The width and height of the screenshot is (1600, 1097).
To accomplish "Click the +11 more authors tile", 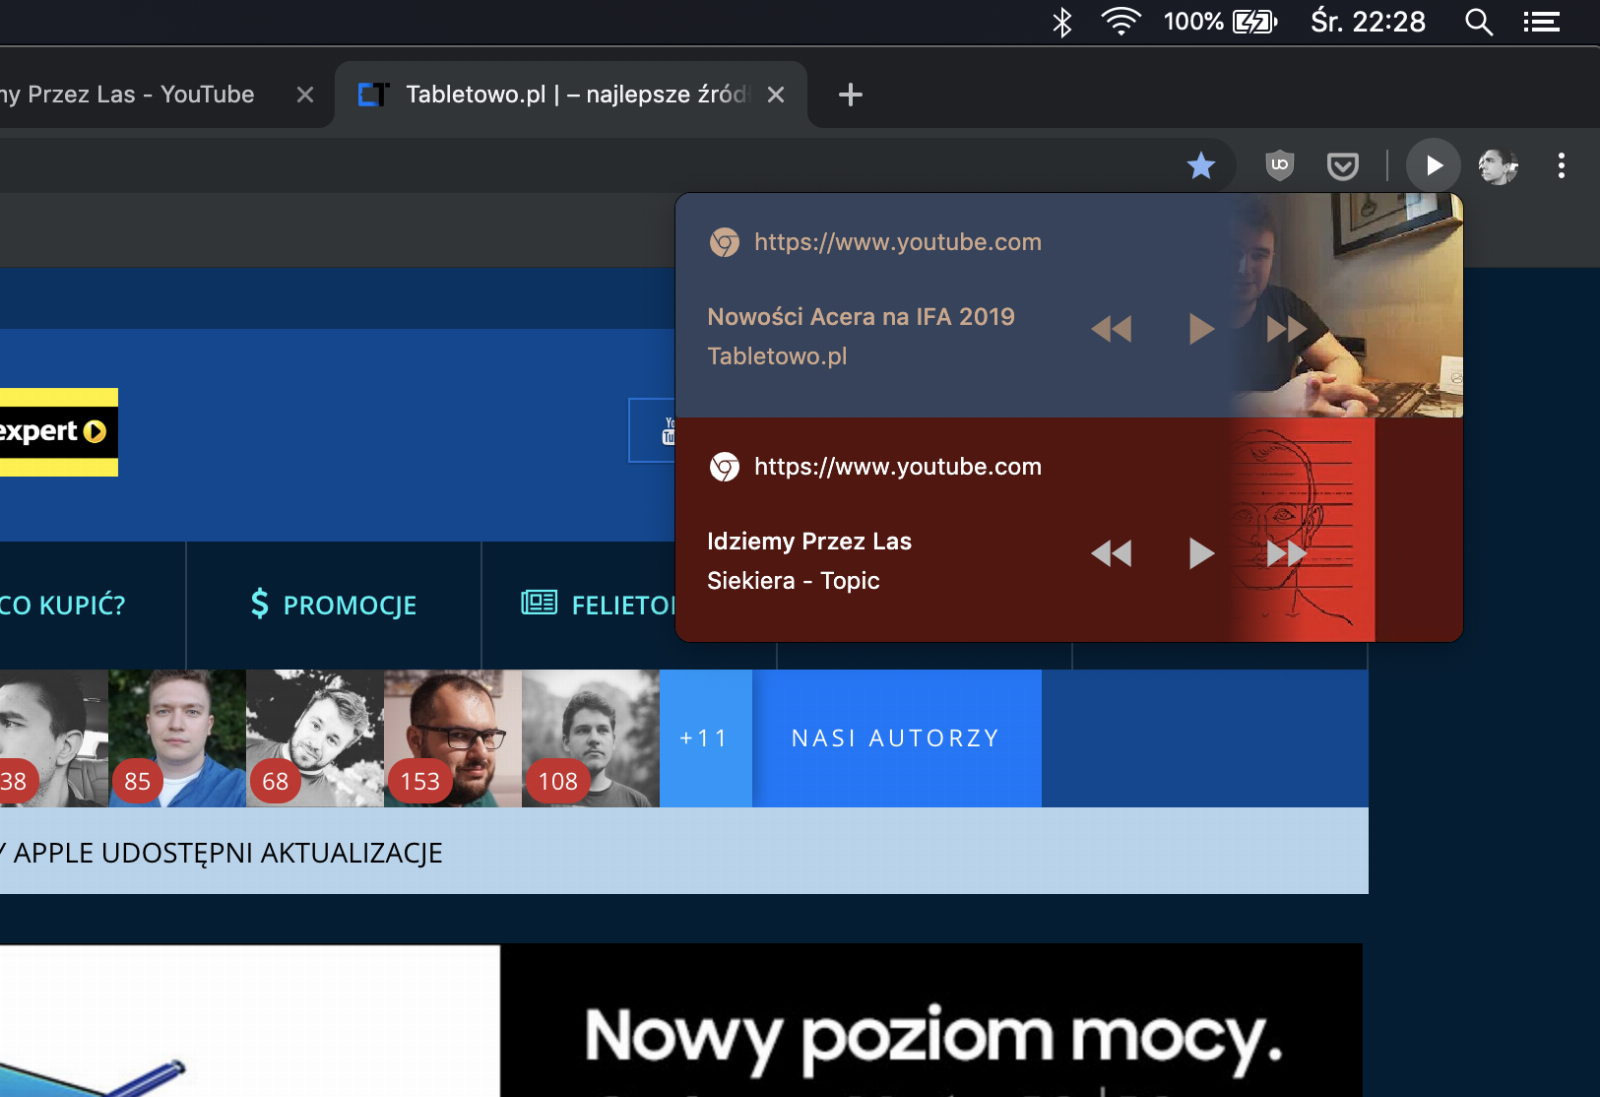I will click(x=705, y=738).
